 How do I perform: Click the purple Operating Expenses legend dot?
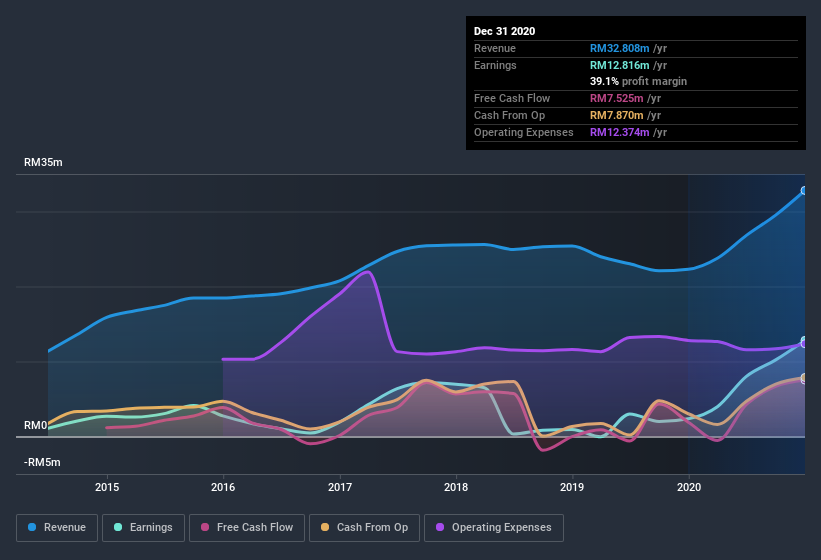[x=441, y=527]
